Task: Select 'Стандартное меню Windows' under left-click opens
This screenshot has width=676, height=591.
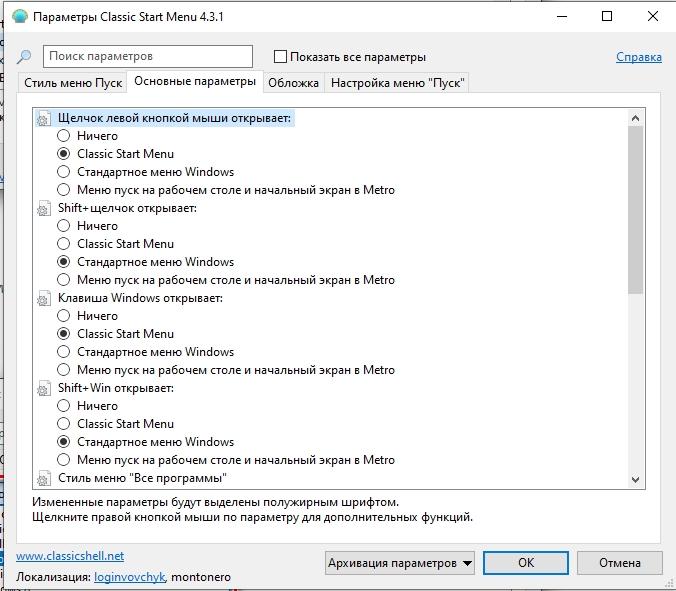Action: coord(63,172)
